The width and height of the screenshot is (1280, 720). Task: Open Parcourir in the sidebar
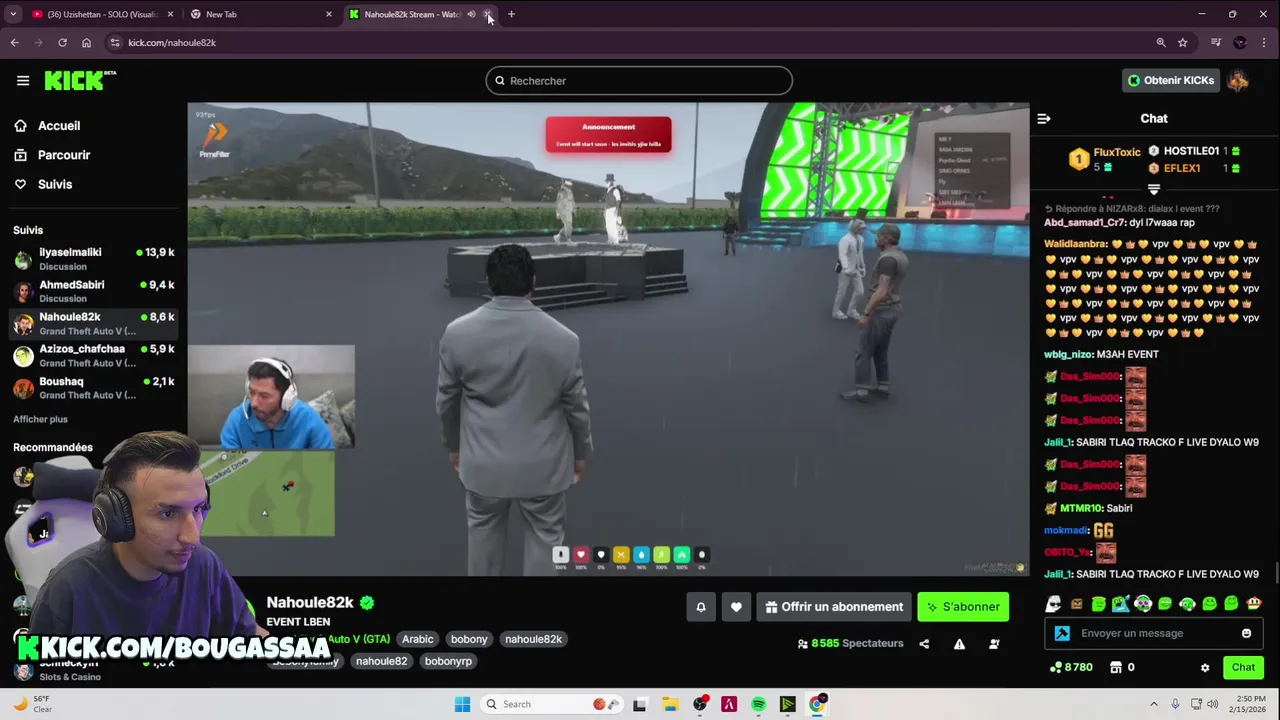[64, 155]
